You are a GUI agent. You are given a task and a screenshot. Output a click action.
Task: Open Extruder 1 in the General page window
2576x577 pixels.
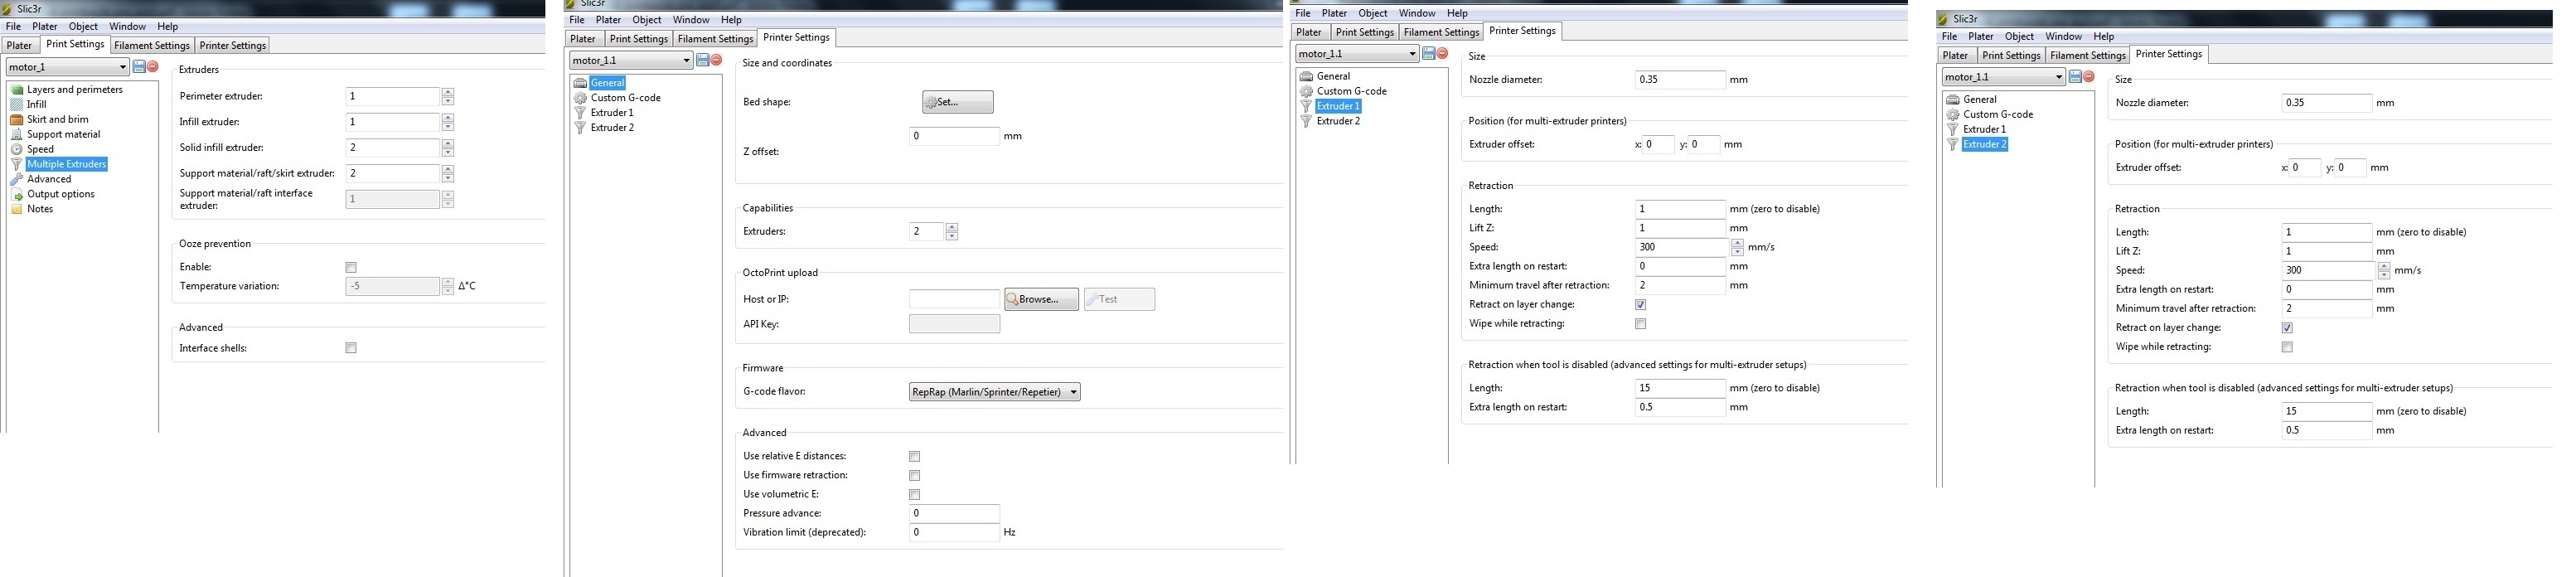[x=611, y=113]
